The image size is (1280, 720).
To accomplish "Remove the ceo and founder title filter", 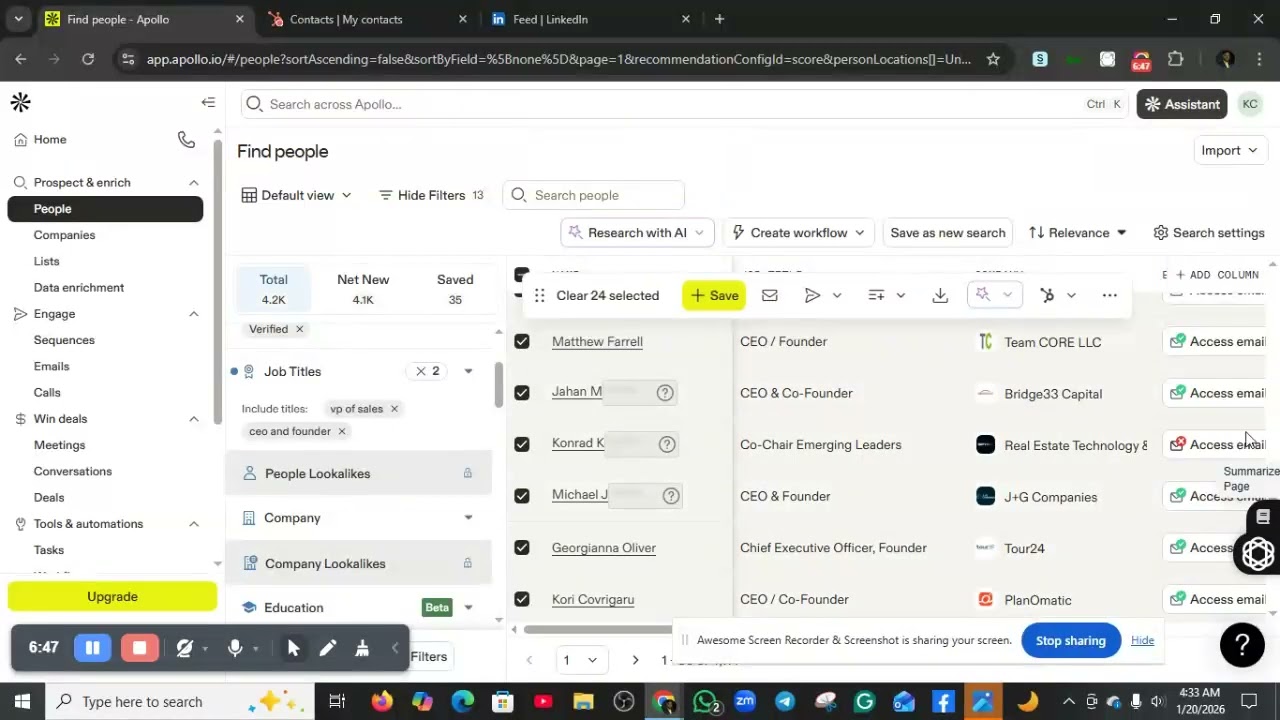I will coord(341,431).
